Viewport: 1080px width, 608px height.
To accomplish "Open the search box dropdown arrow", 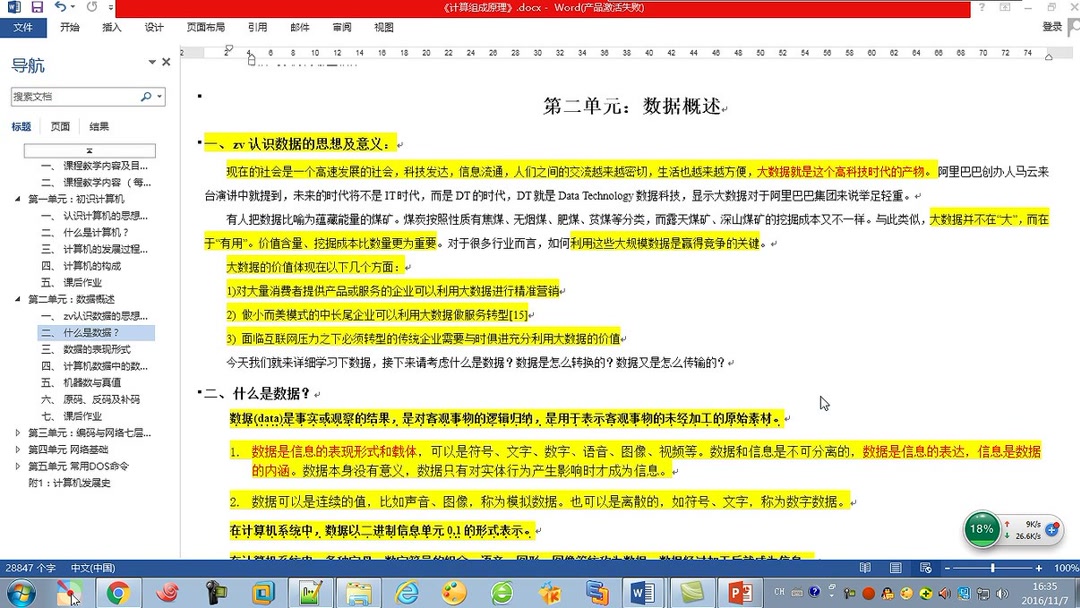I will click(160, 96).
